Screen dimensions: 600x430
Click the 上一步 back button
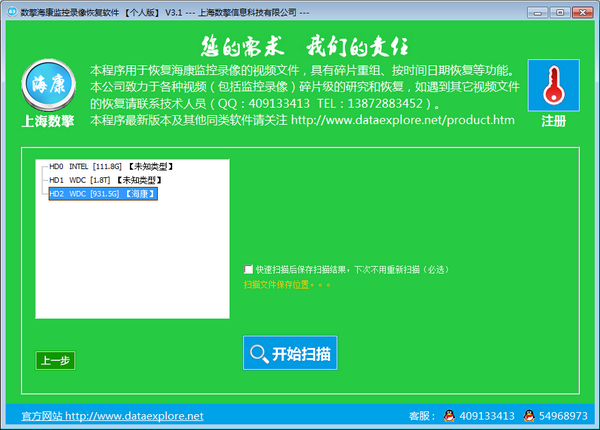point(55,360)
